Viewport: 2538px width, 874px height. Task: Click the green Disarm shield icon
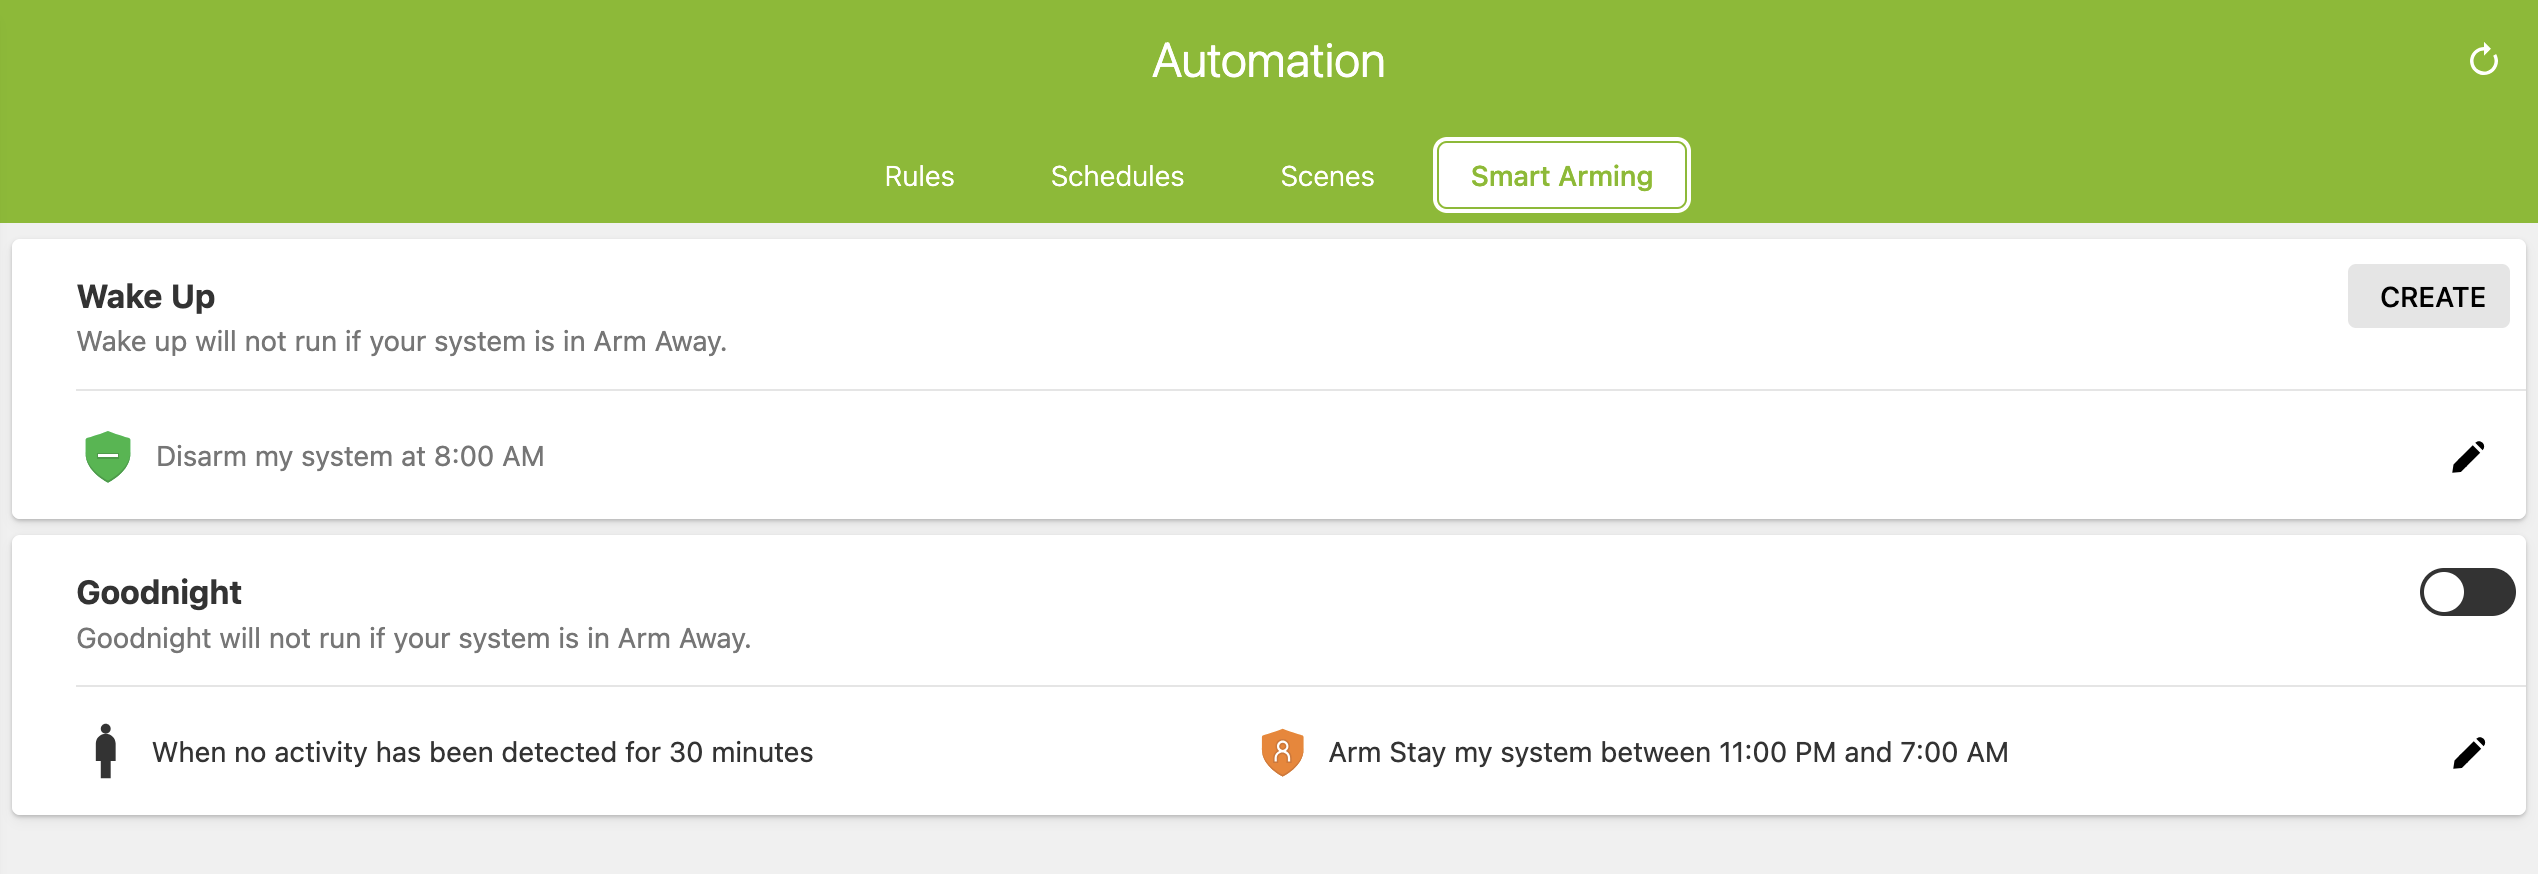(x=108, y=457)
